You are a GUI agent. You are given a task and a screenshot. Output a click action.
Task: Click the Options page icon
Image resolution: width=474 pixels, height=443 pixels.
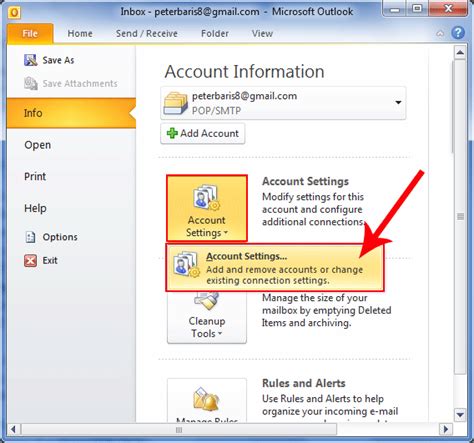click(30, 237)
